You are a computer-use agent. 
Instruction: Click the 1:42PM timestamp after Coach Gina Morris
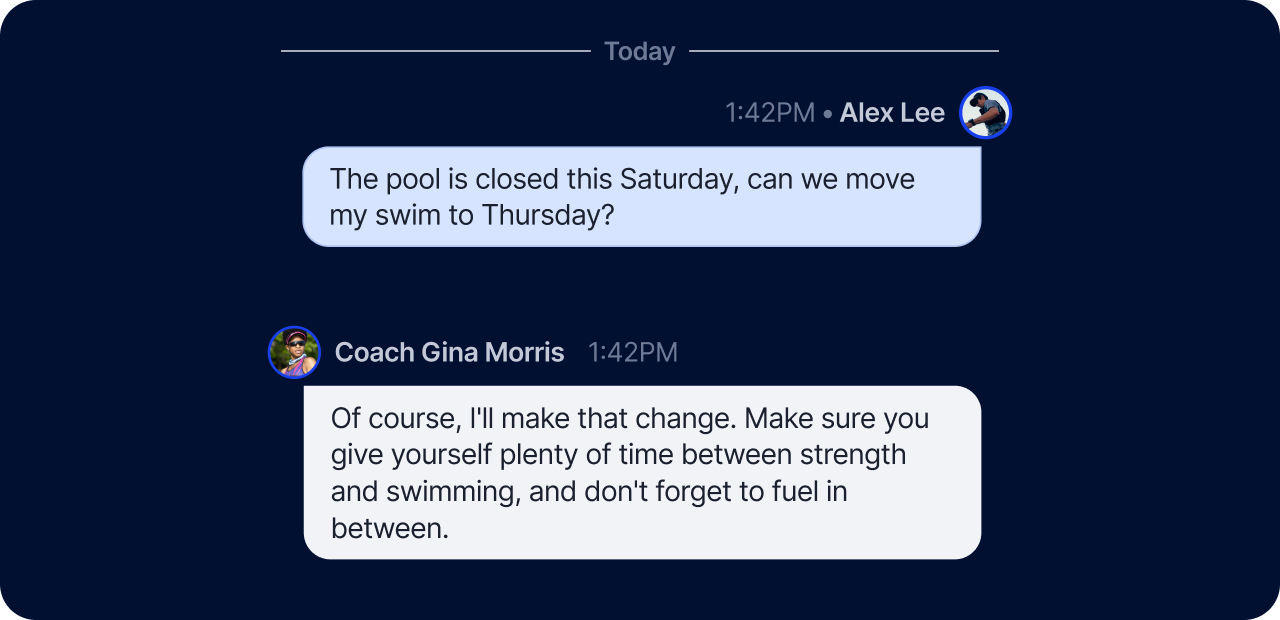click(x=633, y=352)
